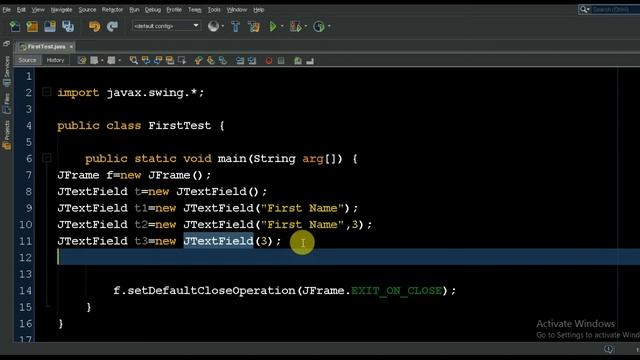The height and width of the screenshot is (360, 640).
Task: Click the Stop Macro Recording icon
Action: click(281, 61)
